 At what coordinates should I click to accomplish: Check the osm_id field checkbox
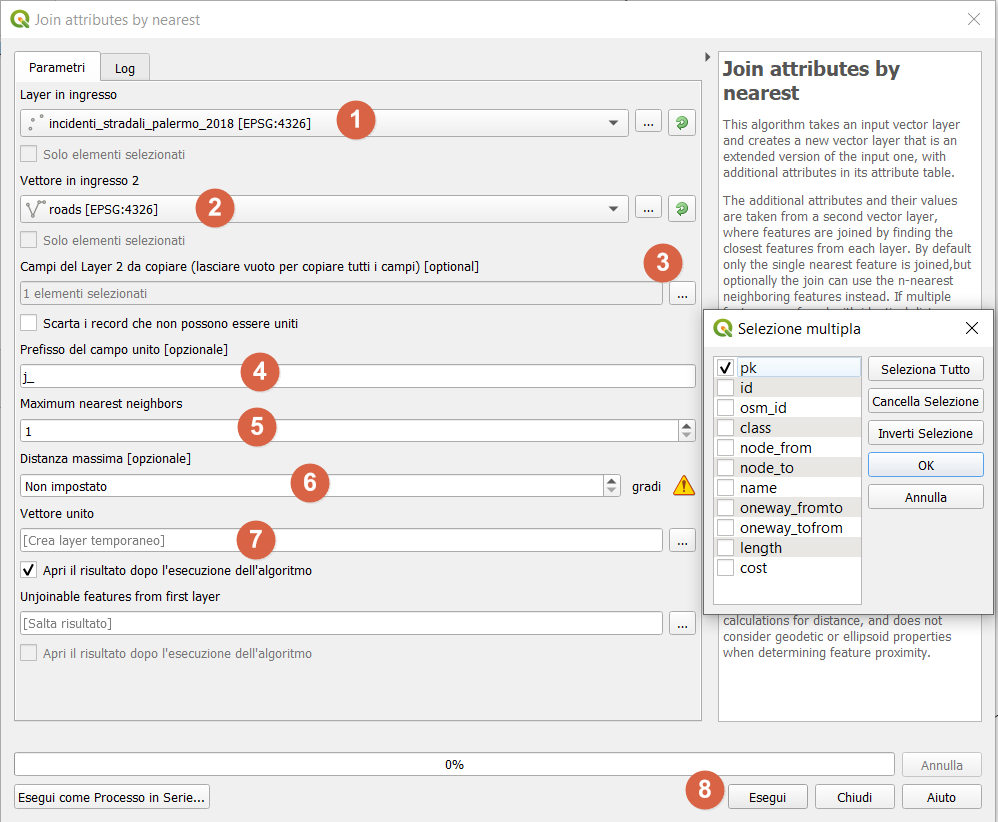[x=726, y=408]
